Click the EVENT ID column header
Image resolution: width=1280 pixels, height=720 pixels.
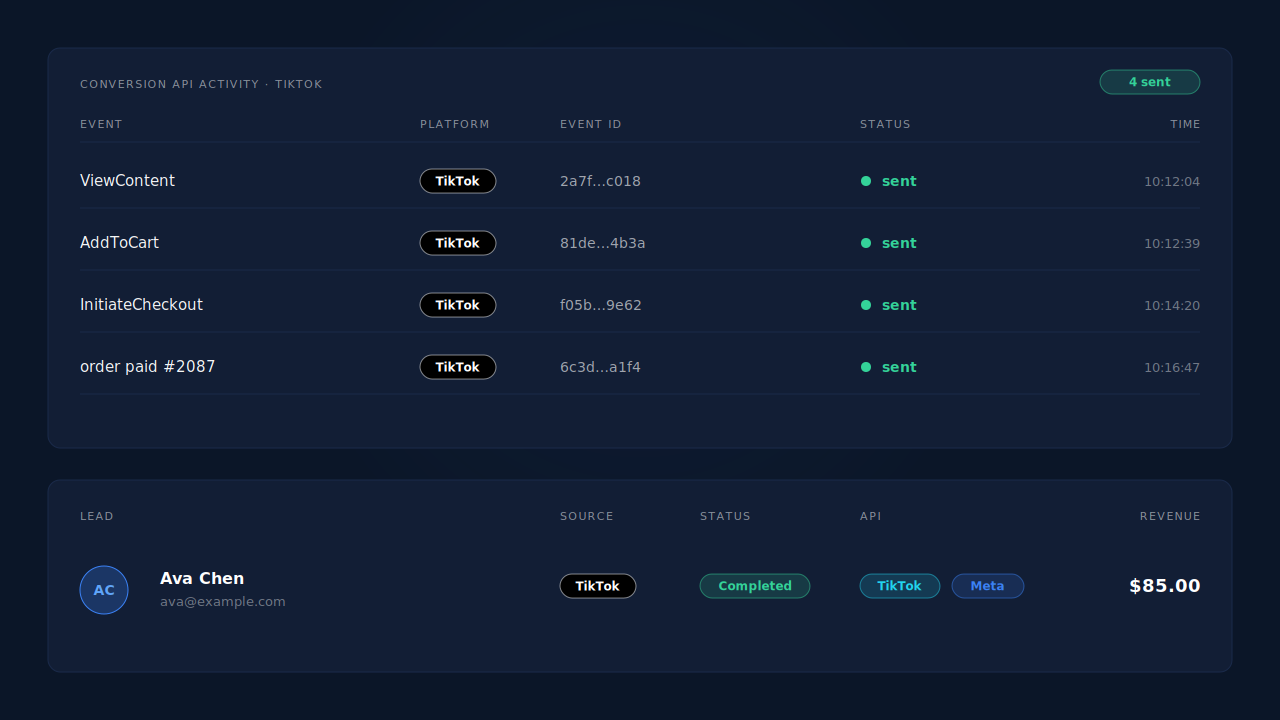[x=591, y=125]
